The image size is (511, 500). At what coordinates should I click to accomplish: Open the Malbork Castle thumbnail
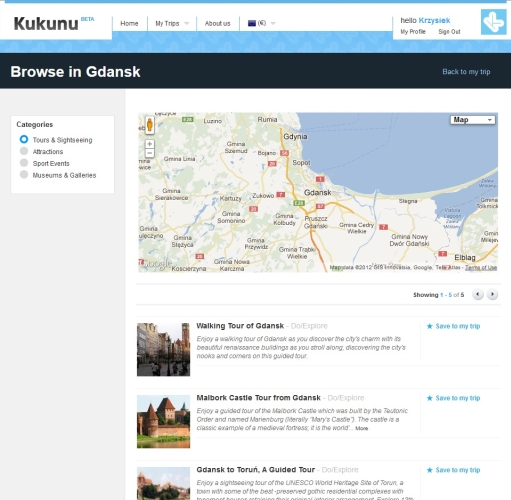tap(163, 421)
